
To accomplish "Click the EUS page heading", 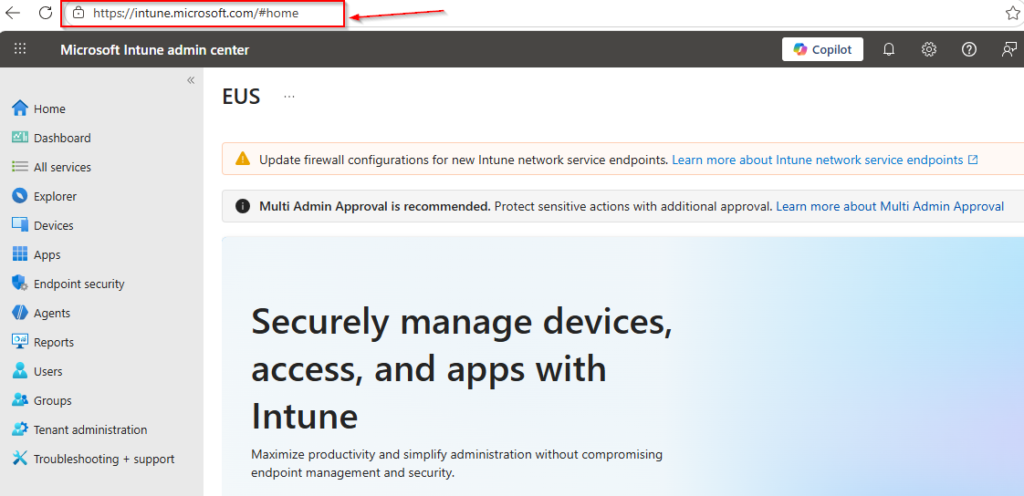I will point(241,97).
